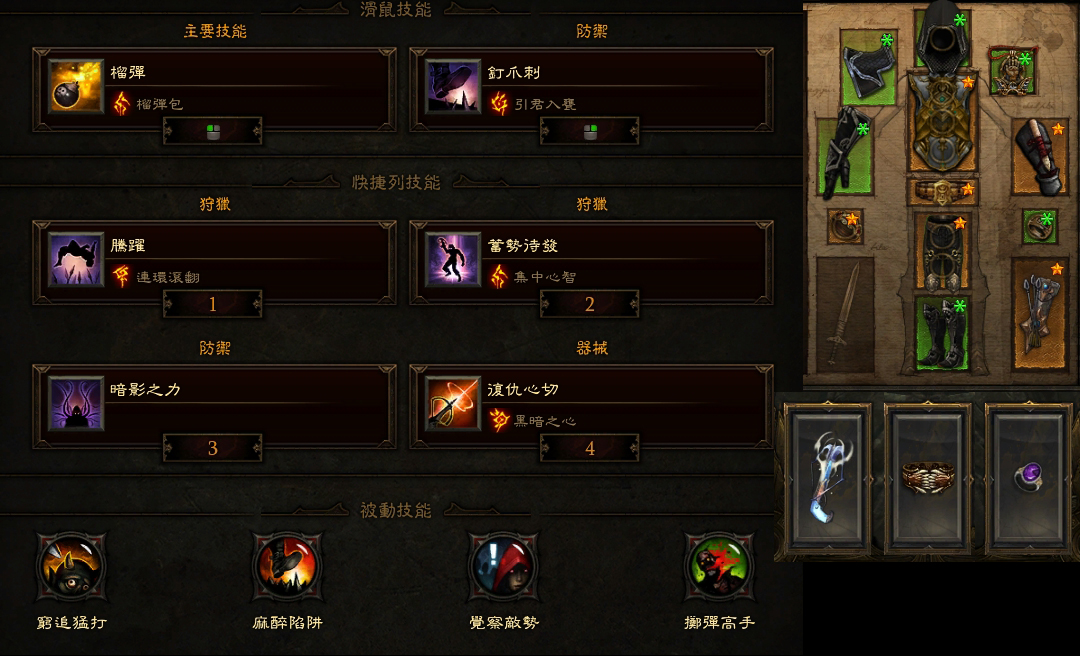Select the crossbow item in cube slot
This screenshot has height=656, width=1080.
[x=829, y=480]
